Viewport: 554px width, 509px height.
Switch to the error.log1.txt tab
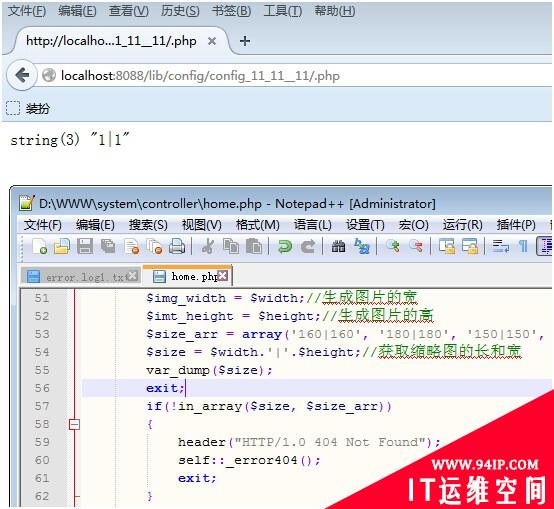click(x=80, y=276)
